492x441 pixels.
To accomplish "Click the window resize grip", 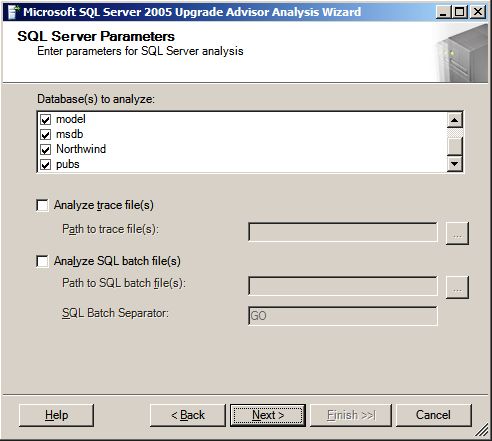I will [482, 431].
